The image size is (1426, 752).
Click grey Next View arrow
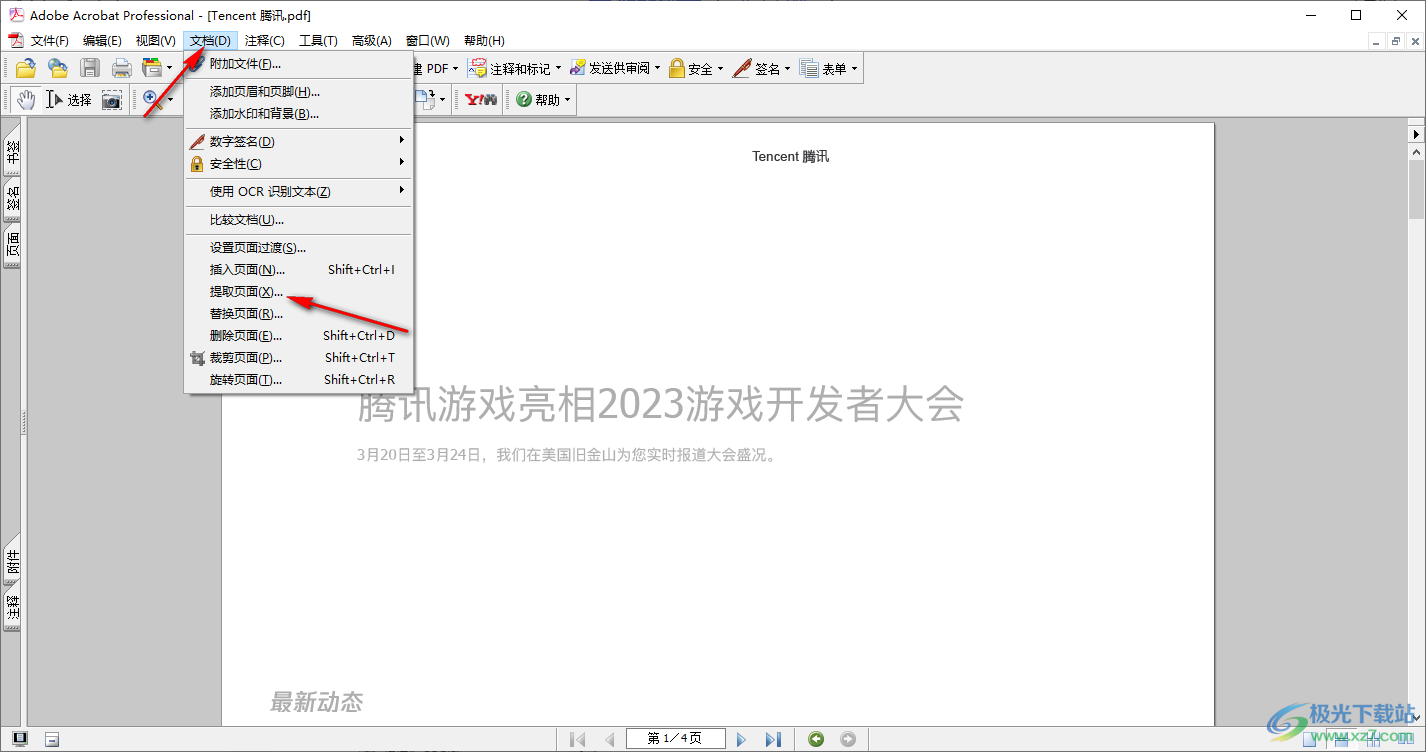[x=848, y=739]
